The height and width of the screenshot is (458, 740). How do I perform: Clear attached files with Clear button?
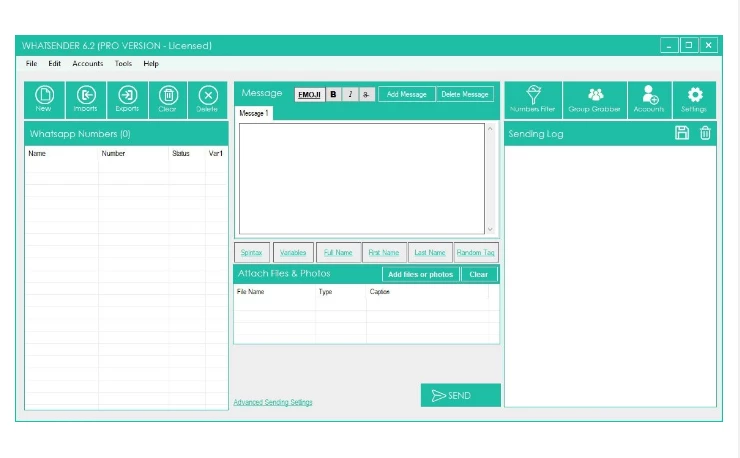click(x=479, y=274)
